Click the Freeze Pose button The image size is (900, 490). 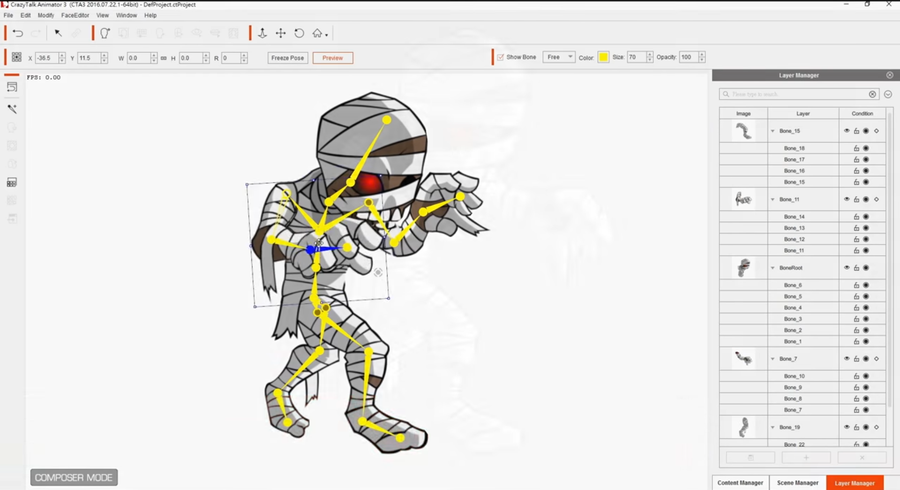click(288, 58)
